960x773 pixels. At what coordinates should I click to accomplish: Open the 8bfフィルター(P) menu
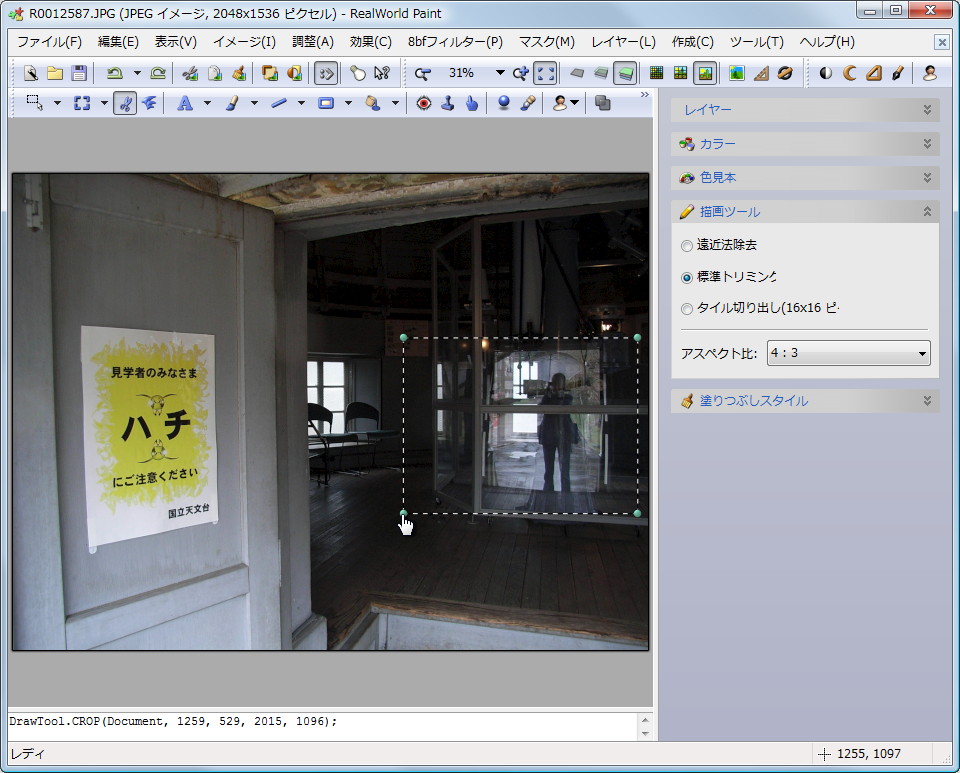tap(456, 42)
